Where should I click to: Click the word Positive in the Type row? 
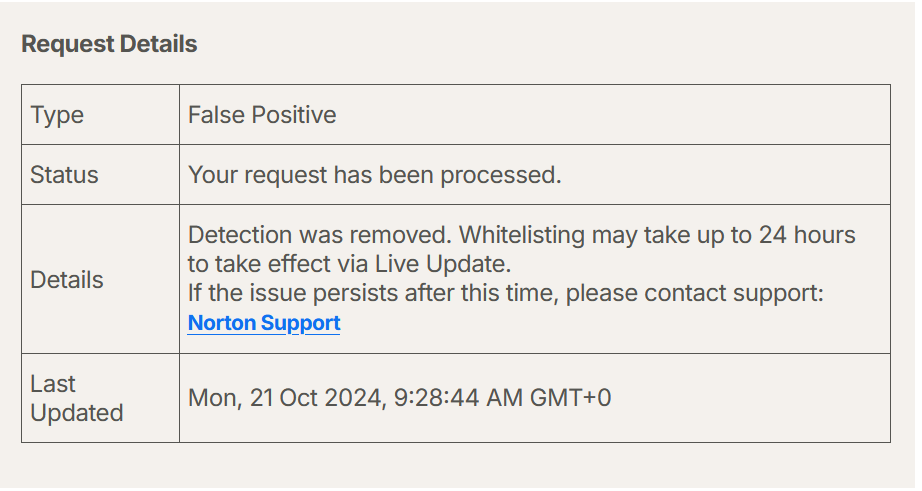point(294,115)
